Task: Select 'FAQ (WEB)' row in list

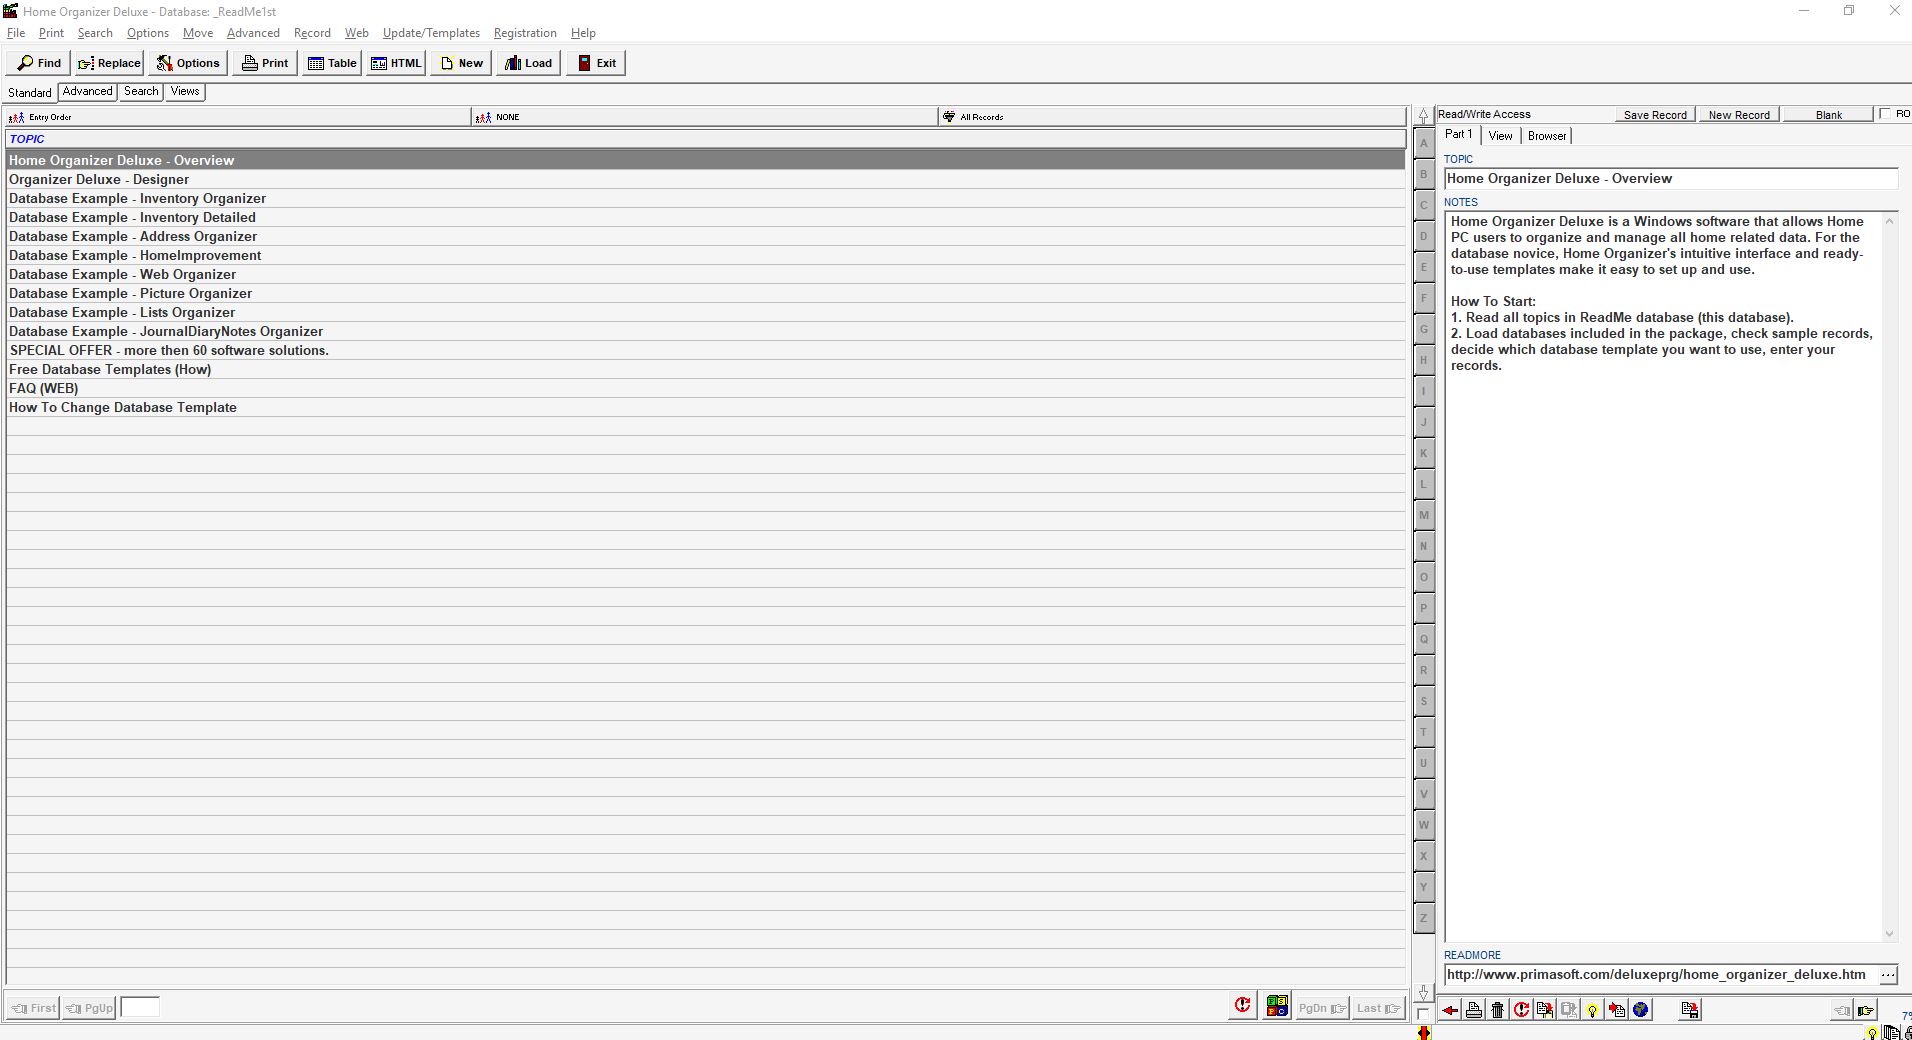Action: (x=705, y=389)
